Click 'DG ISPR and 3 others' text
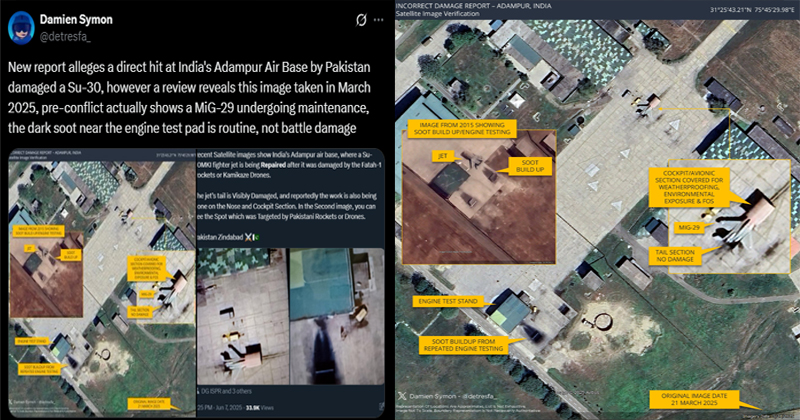This screenshot has height=420, width=800. [x=226, y=391]
